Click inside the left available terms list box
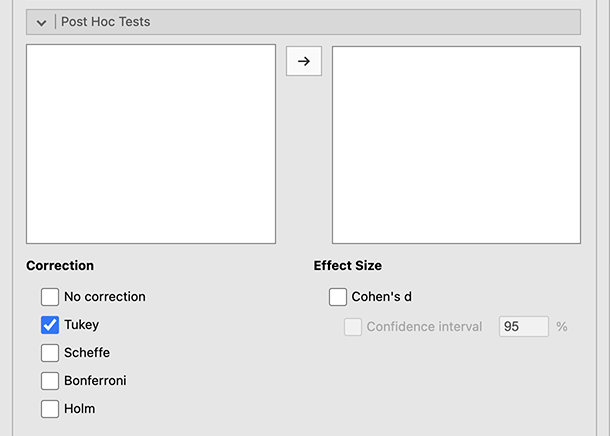 (150, 143)
